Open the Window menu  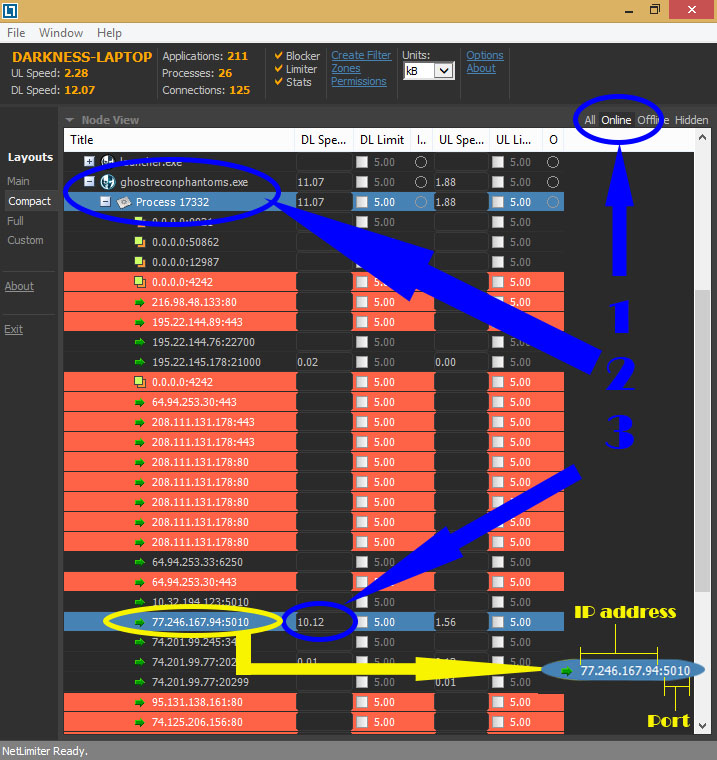[x=61, y=33]
